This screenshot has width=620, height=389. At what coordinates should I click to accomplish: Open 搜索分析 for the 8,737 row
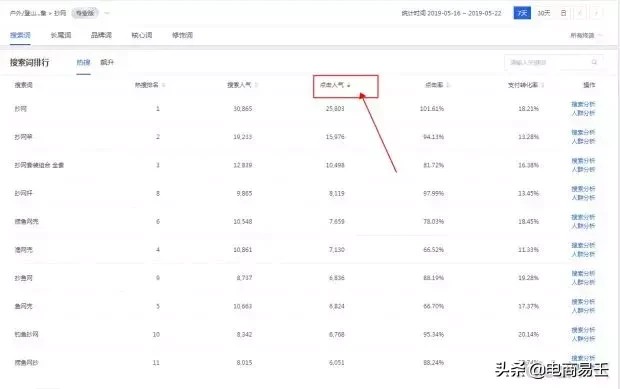pos(583,274)
